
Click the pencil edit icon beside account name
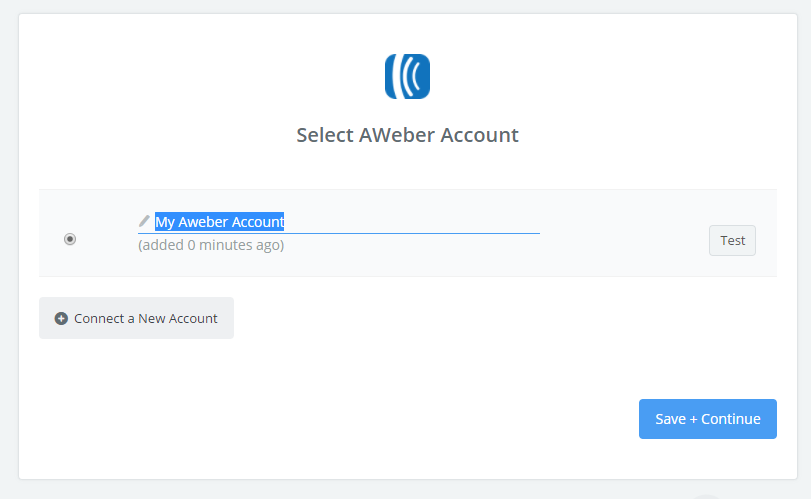144,221
